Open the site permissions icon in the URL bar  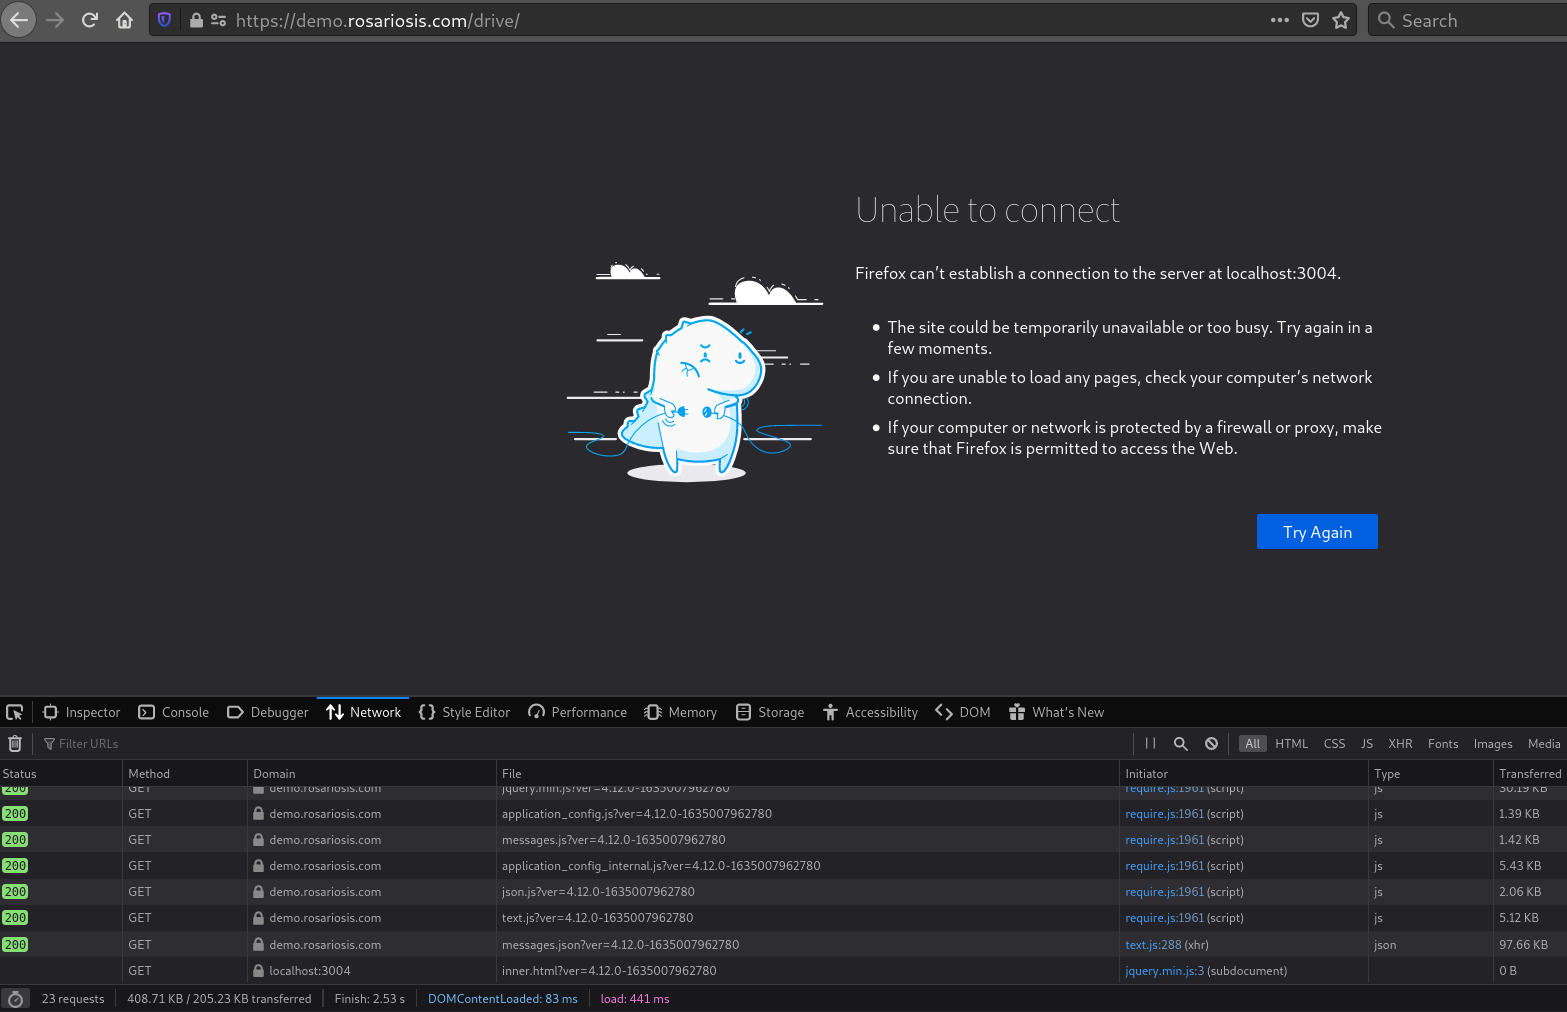[x=218, y=20]
